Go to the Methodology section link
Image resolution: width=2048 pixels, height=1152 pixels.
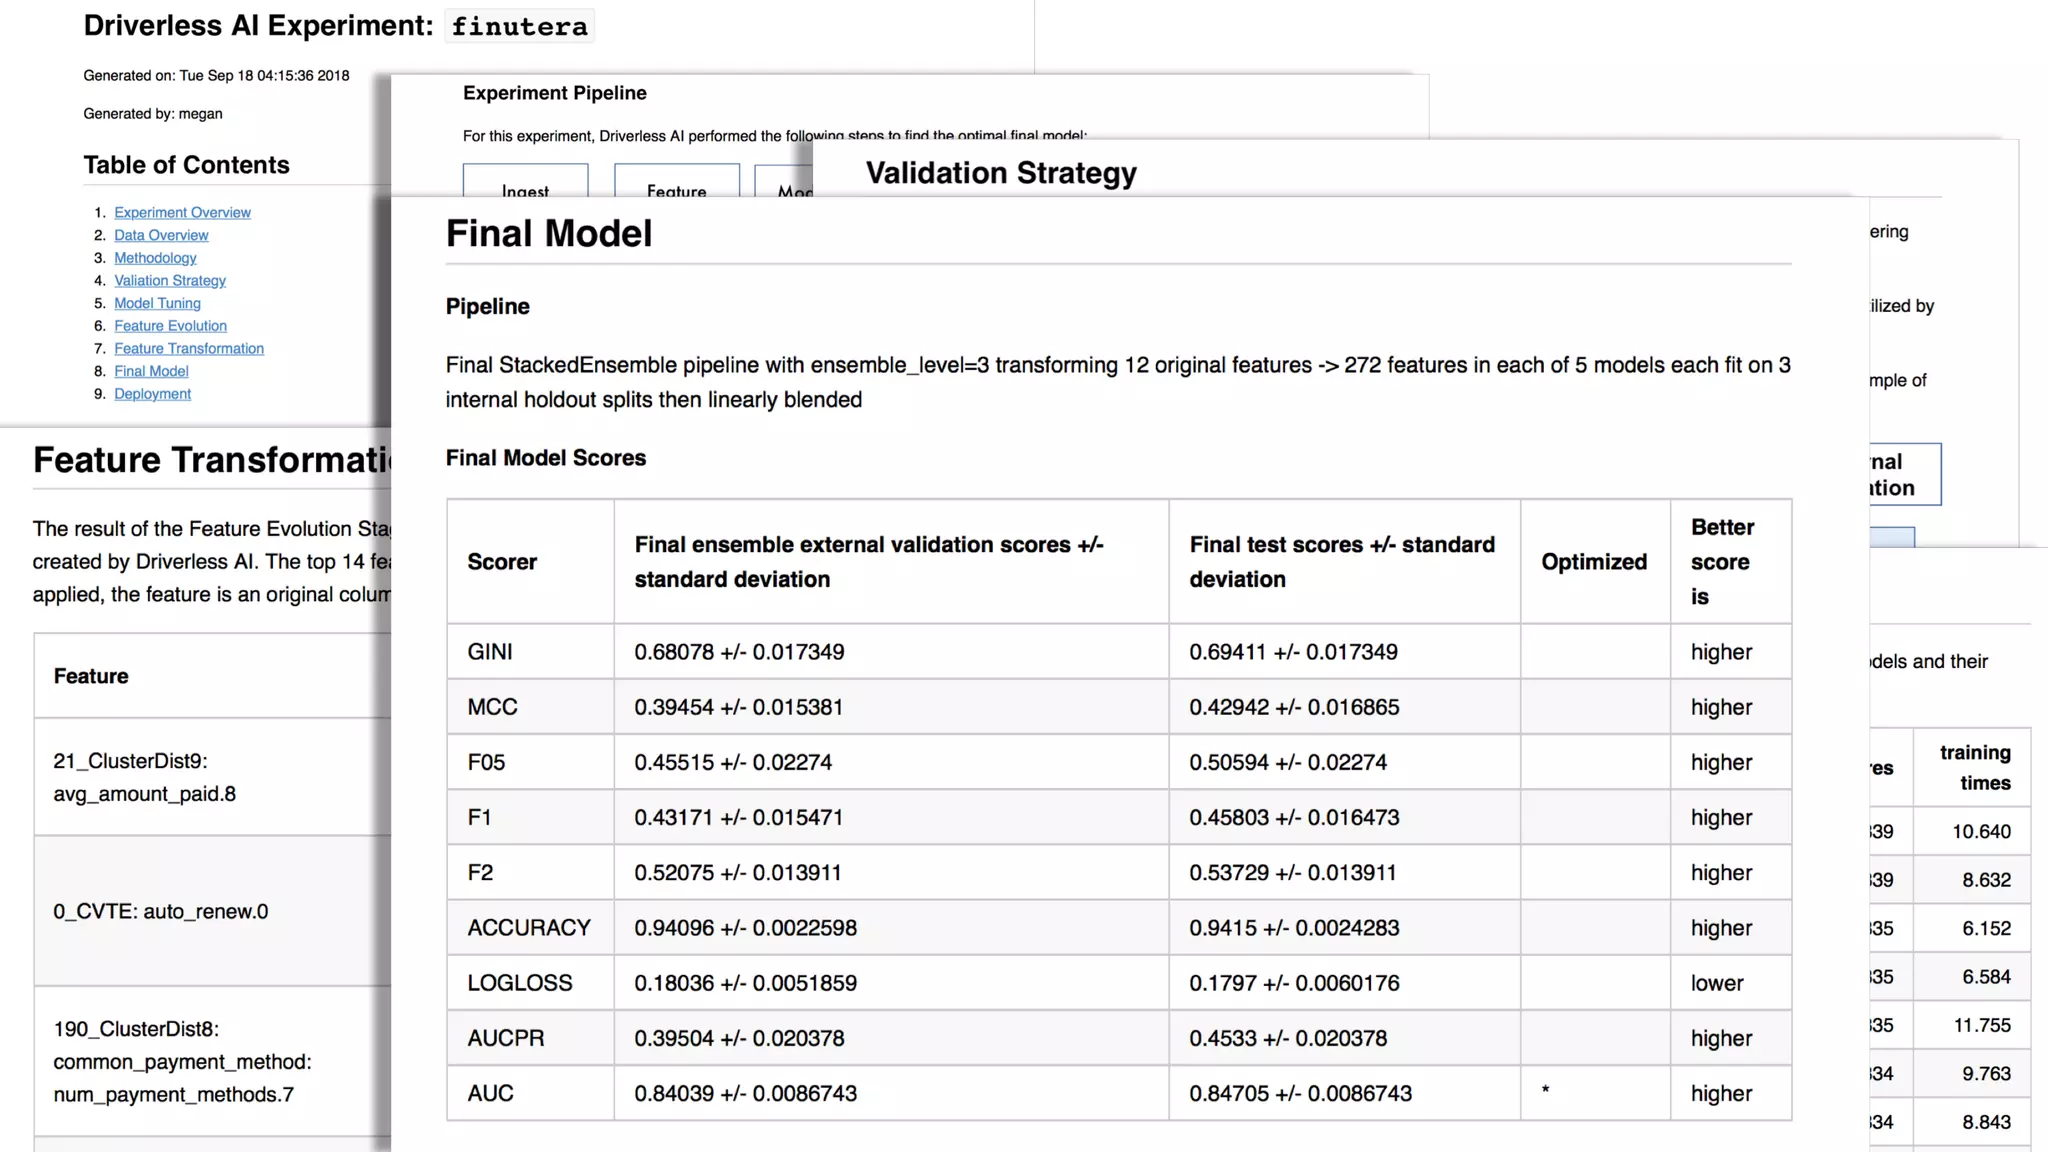[x=155, y=258]
